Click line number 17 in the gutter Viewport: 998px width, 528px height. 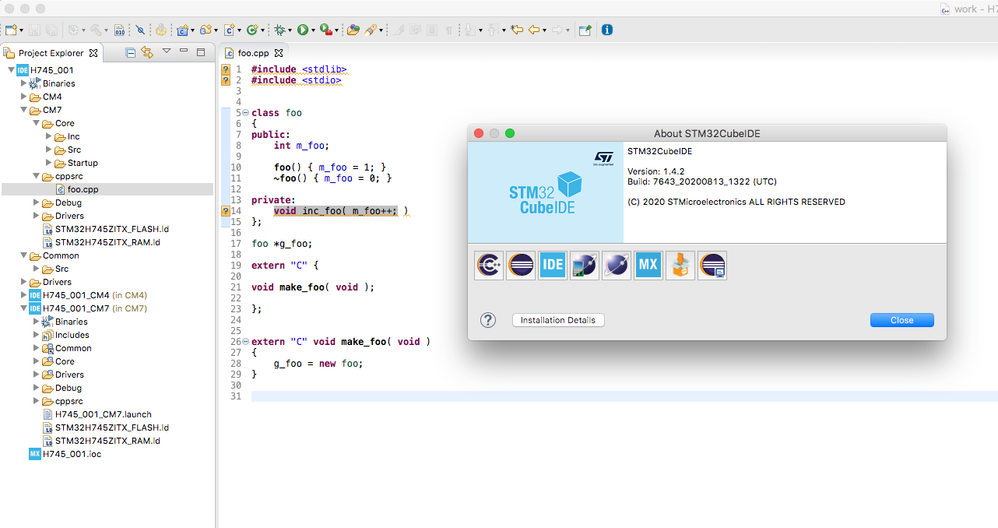236,244
